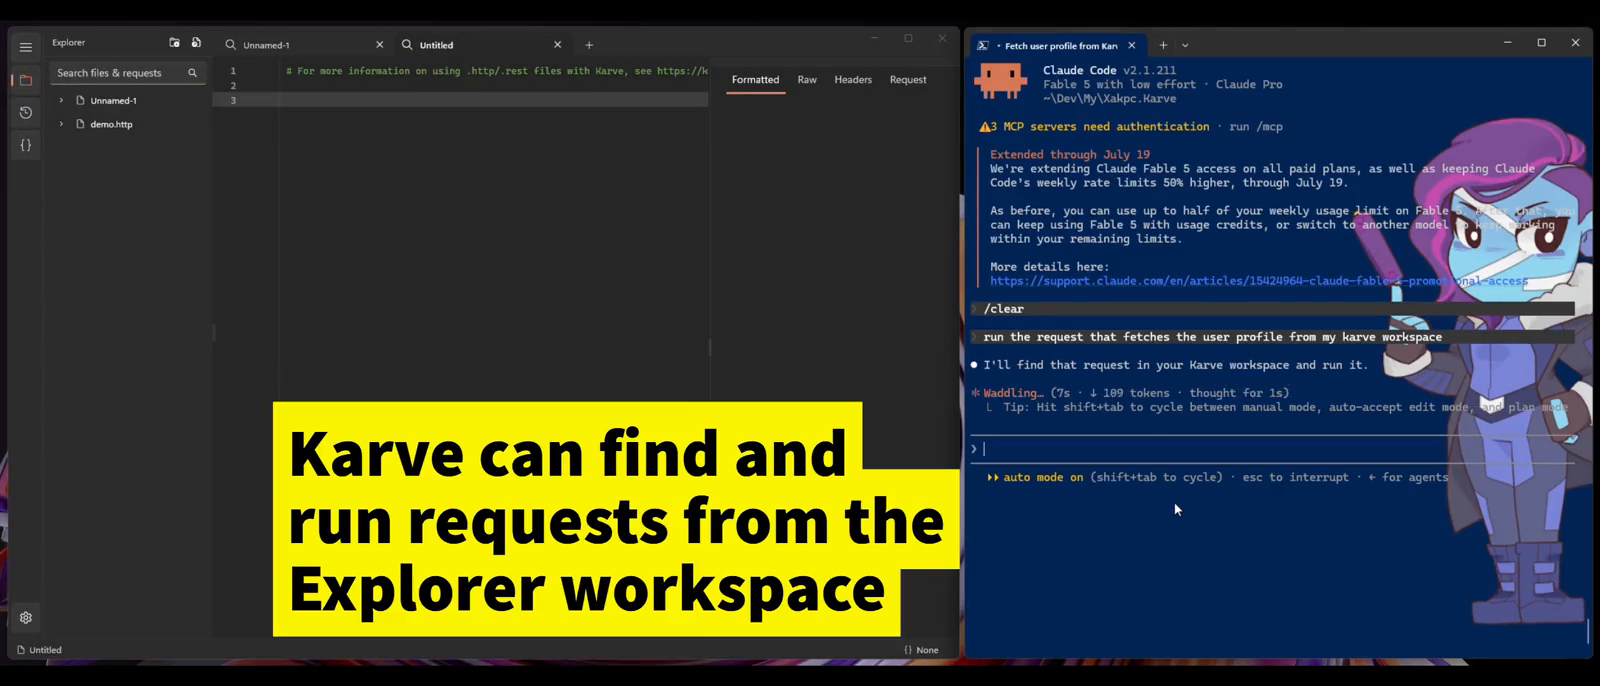The width and height of the screenshot is (1600, 686).
Task: Click 'Extended through July 19' heading in terminal
Action: [1070, 155]
